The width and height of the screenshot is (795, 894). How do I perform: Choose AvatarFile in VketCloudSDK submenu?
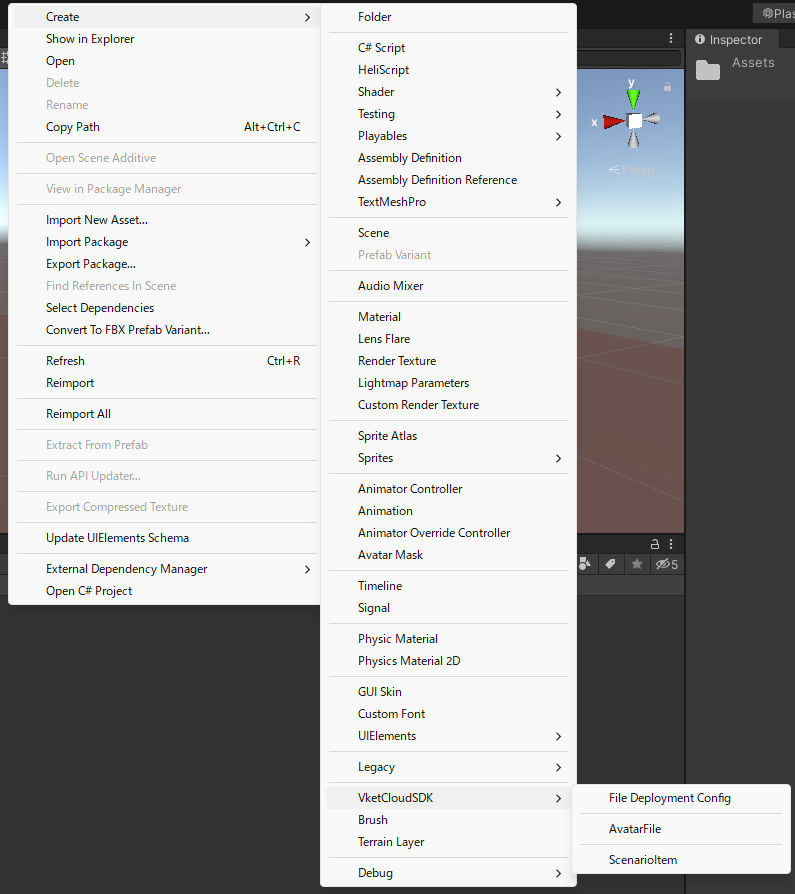click(x=681, y=829)
